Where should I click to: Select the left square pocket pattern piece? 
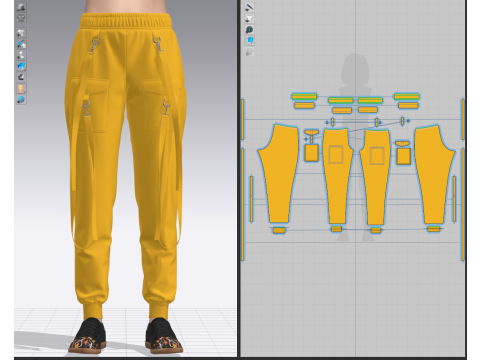(312, 153)
